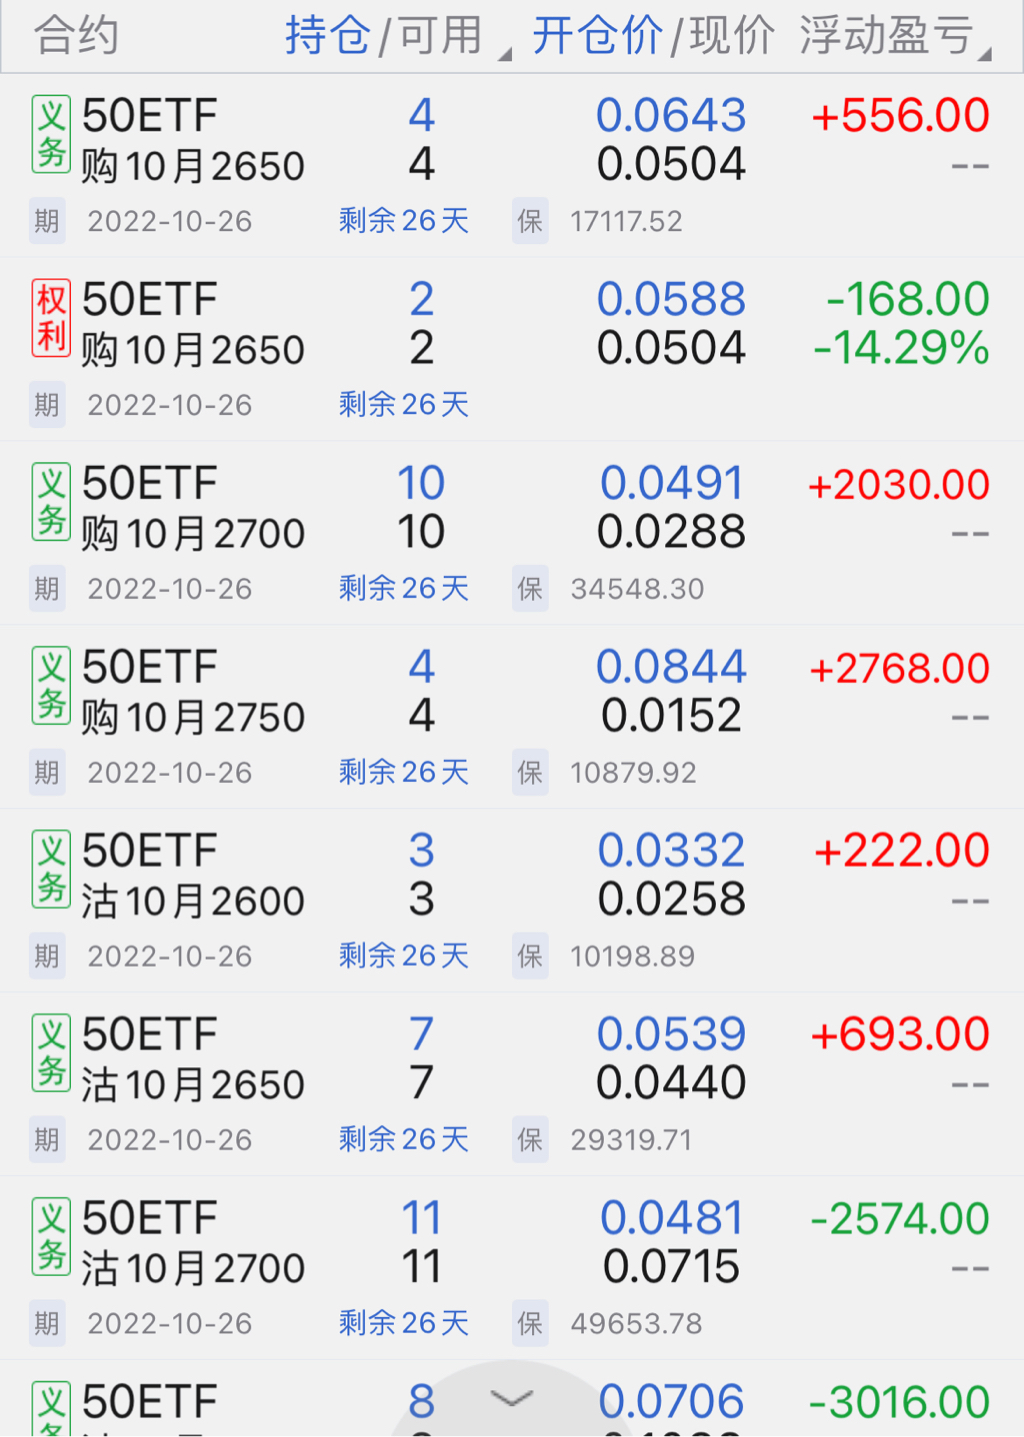Sort by 浮动盈亏 column header
Screen dimensions: 1024x1437
pos(886,36)
